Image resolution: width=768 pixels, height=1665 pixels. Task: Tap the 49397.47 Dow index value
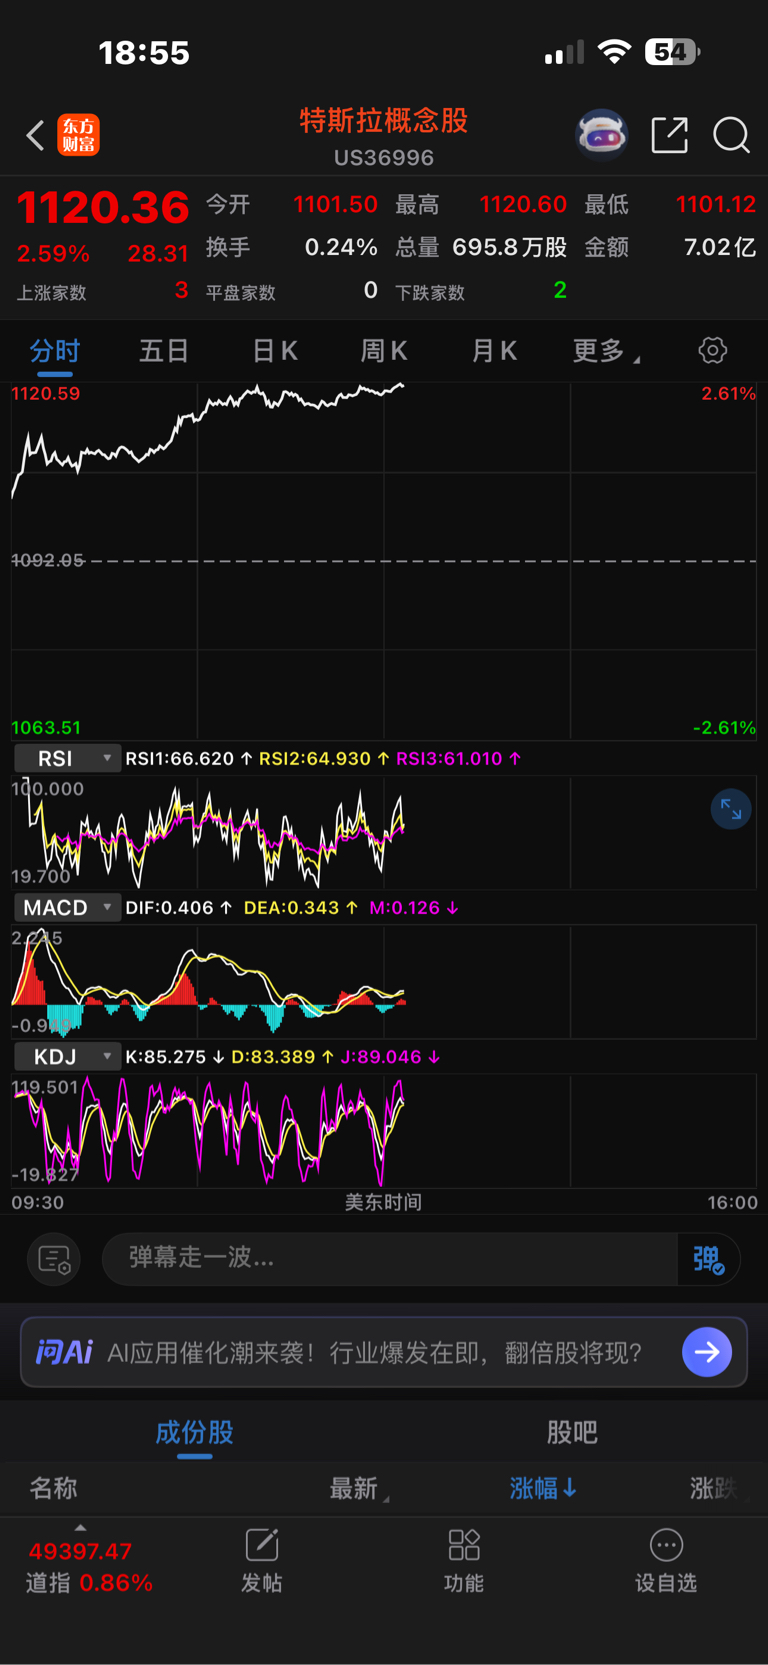pos(80,1552)
